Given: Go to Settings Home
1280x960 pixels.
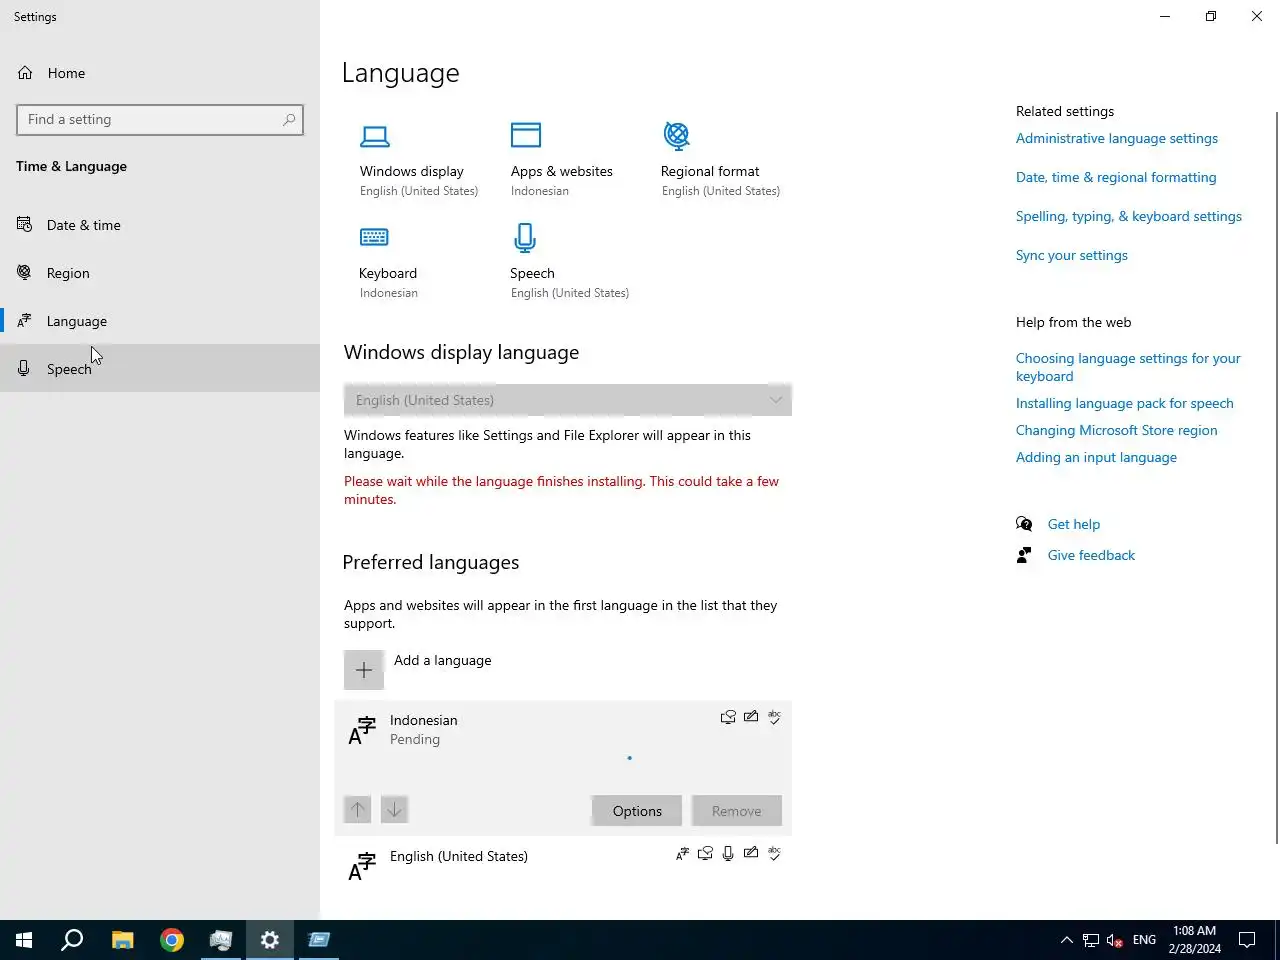Looking at the screenshot, I should pos(160,73).
